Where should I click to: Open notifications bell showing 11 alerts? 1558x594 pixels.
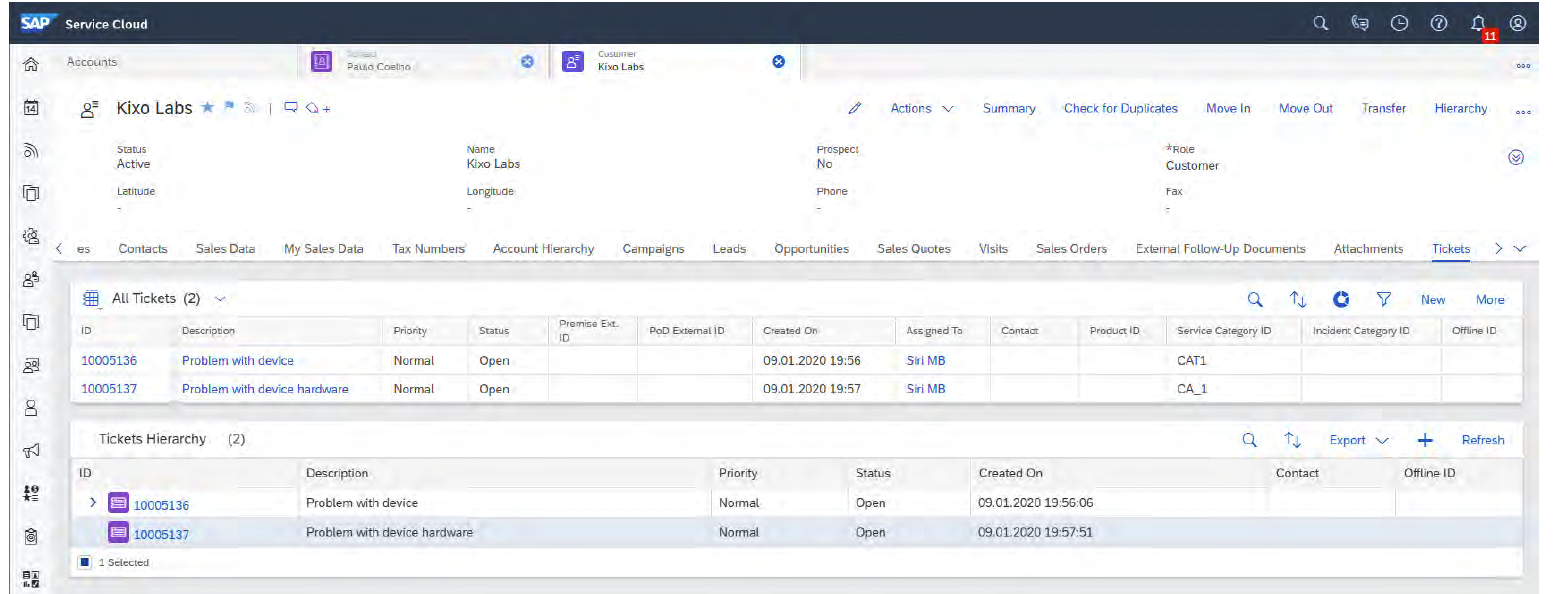pos(1478,22)
